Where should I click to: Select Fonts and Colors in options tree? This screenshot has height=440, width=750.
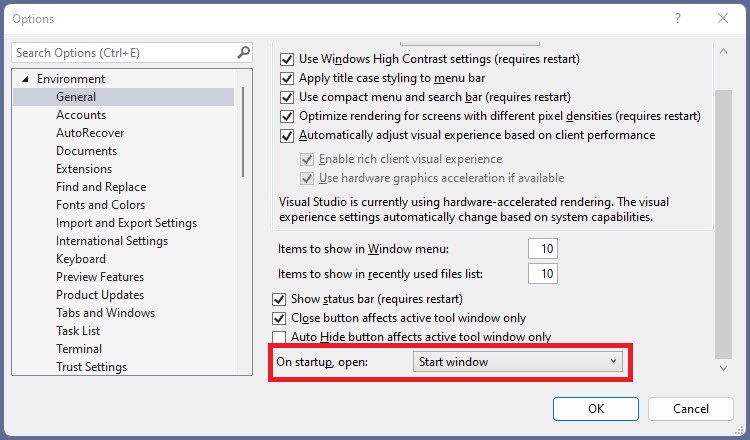[x=100, y=205]
